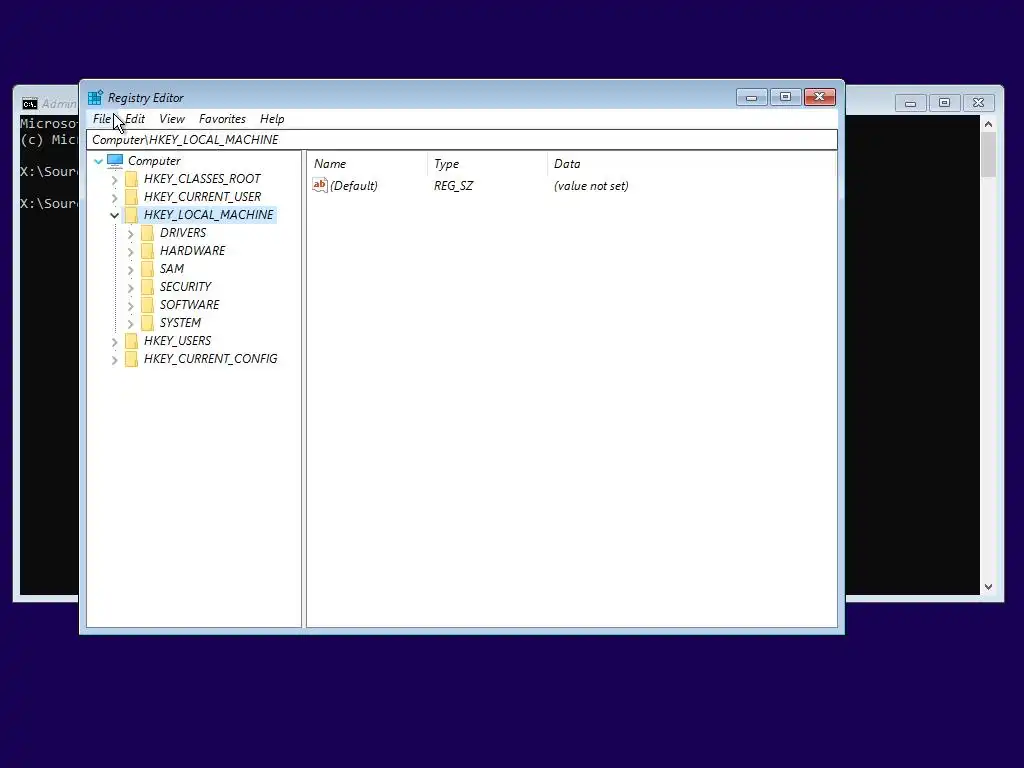Click the (value not set) data cell

591,185
